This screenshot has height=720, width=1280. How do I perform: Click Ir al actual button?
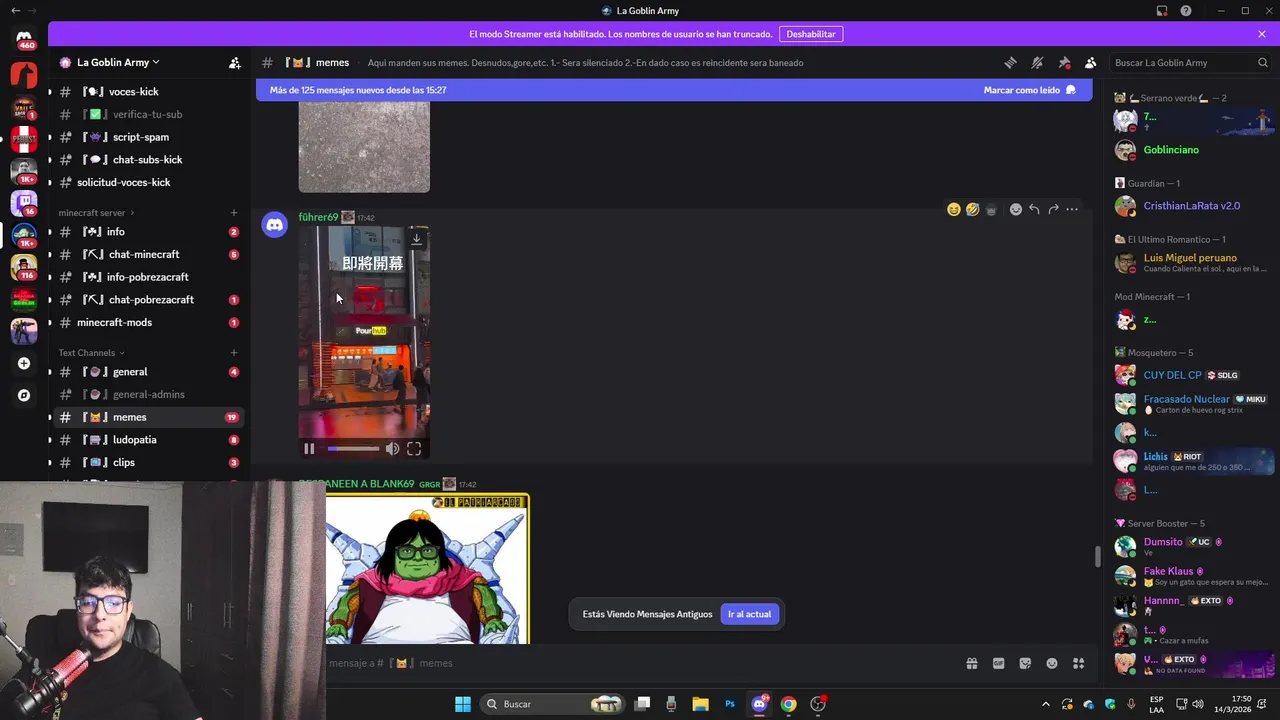point(749,614)
